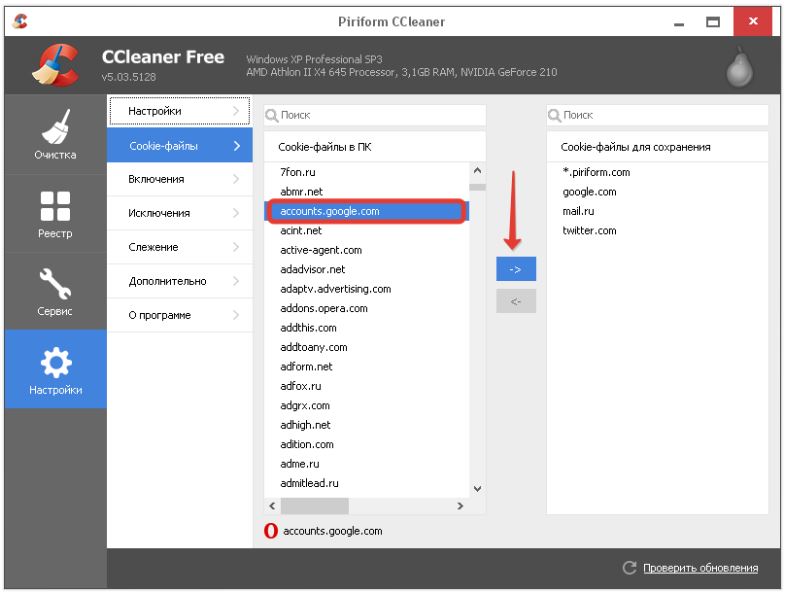This screenshot has width=785, height=594.
Task: Open the Очистка cleaner section
Action: click(55, 134)
